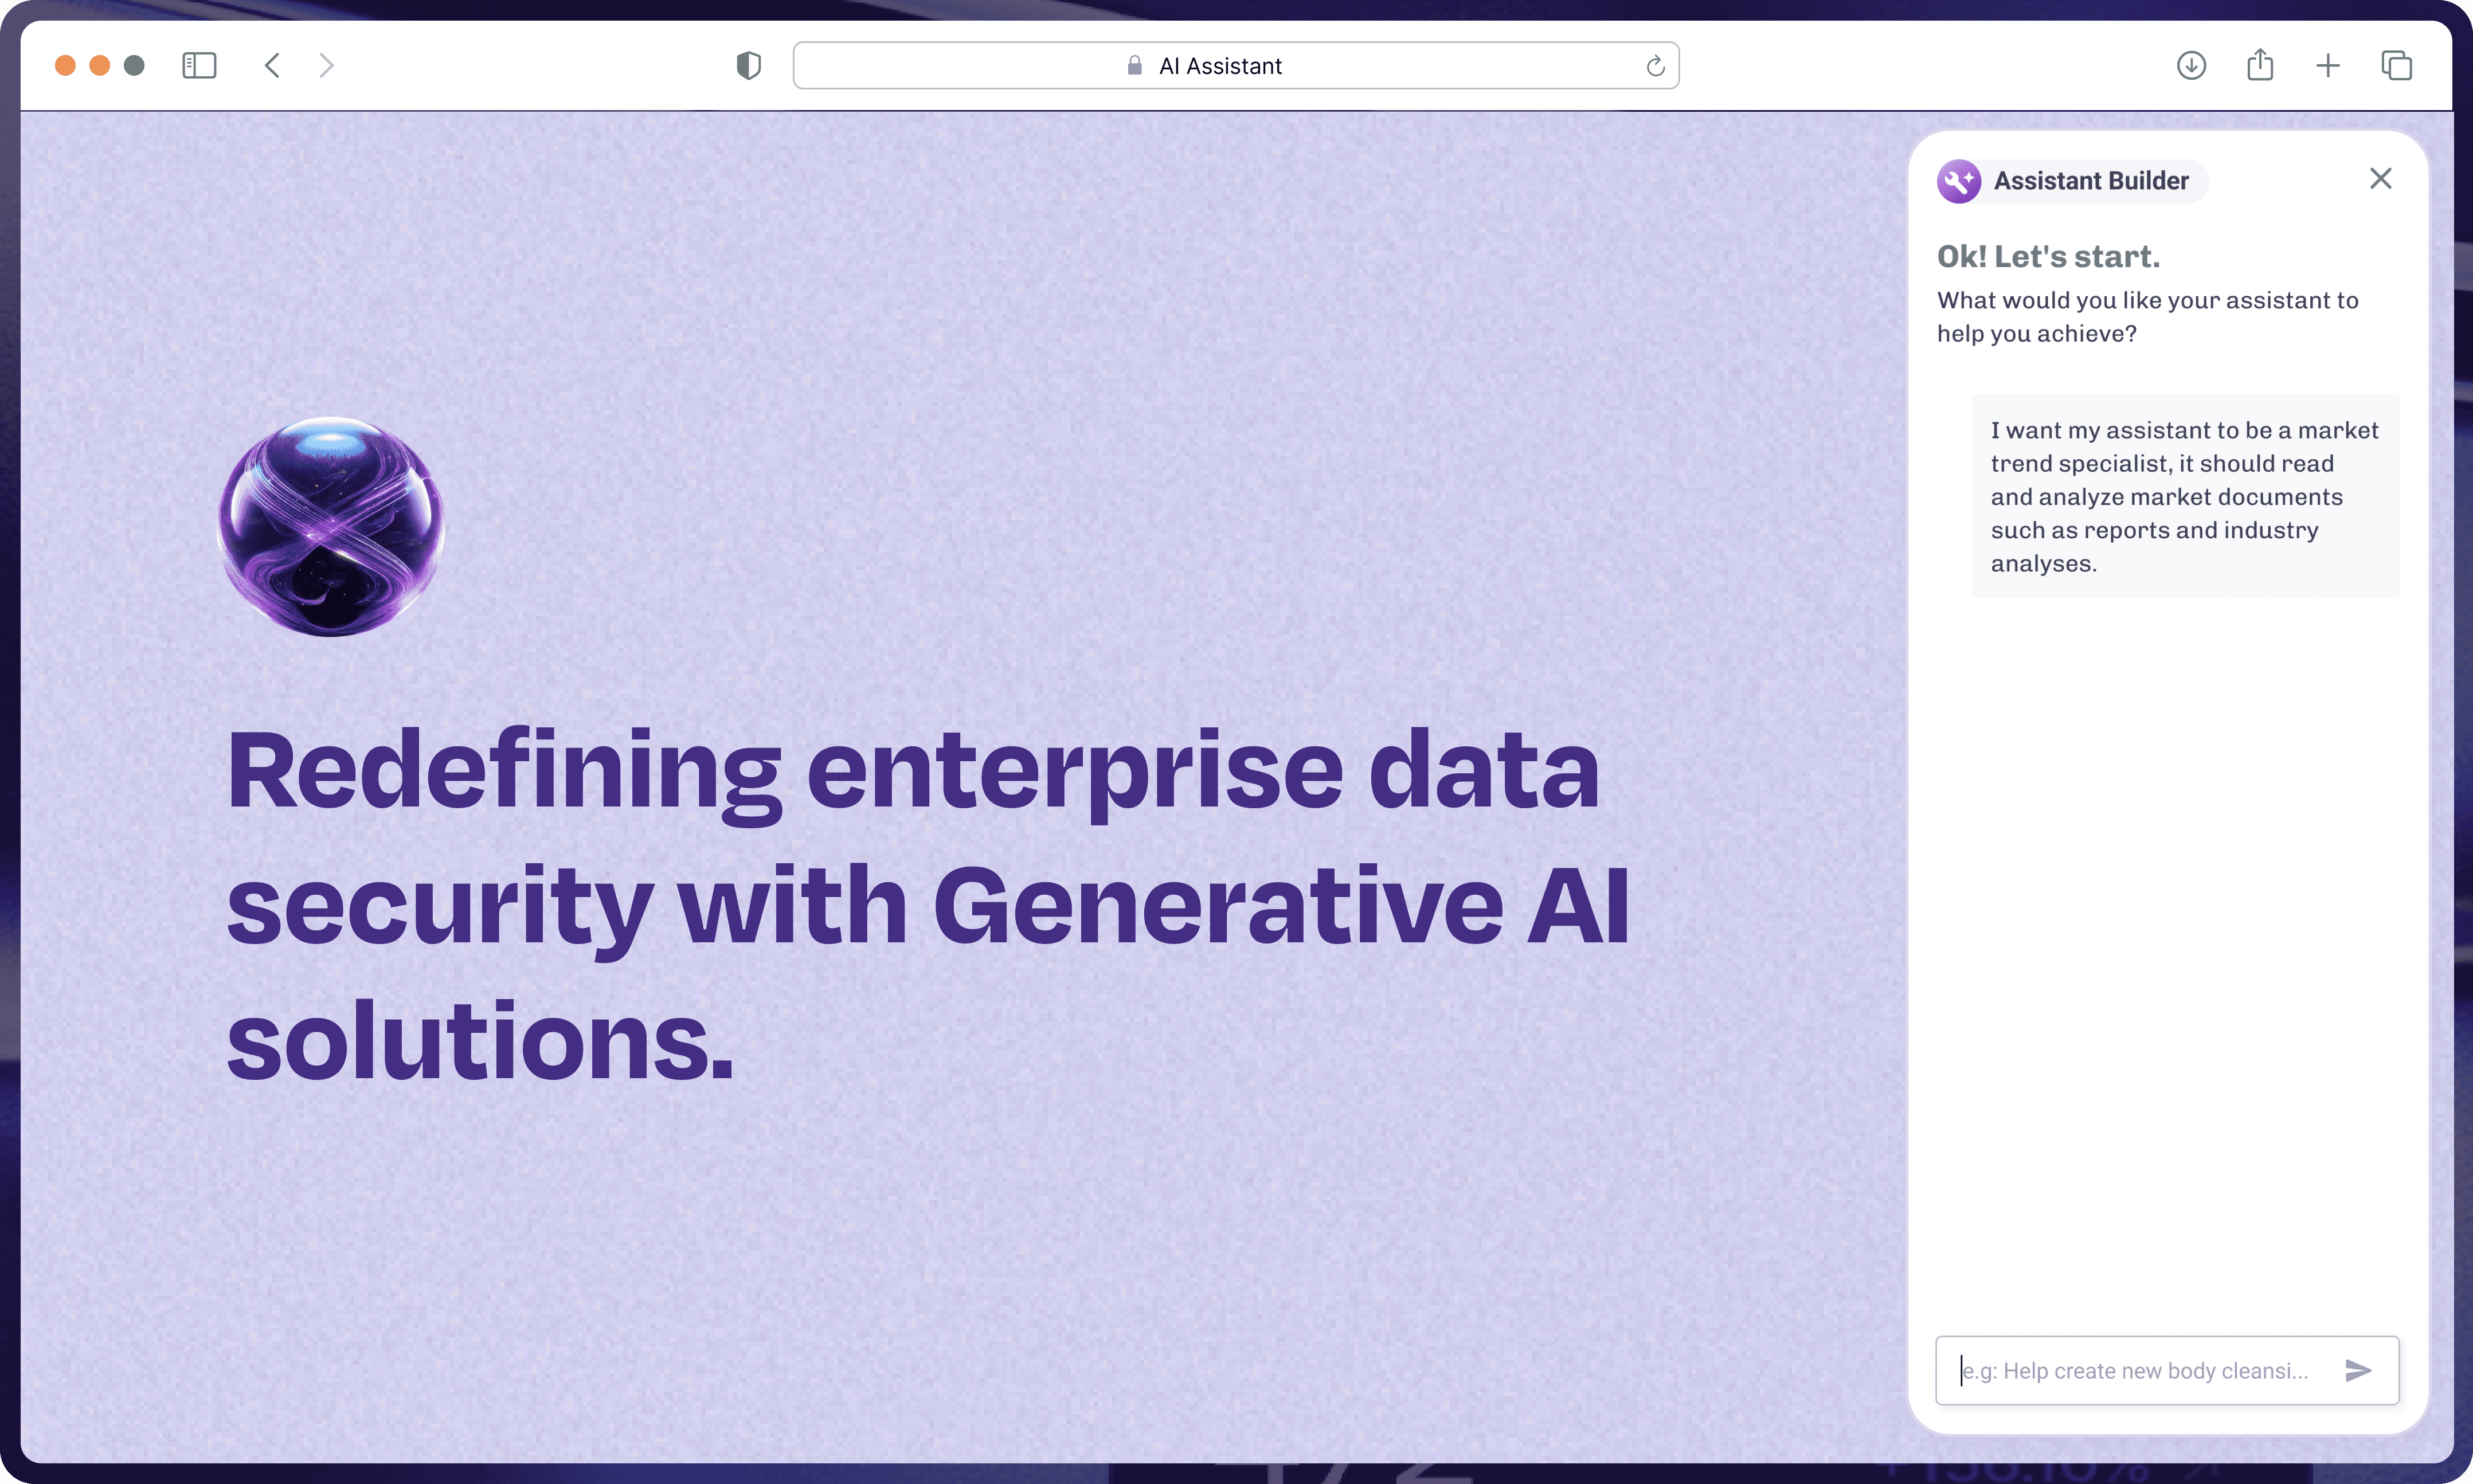The height and width of the screenshot is (1484, 2473).
Task: Click the market trend specialist message
Action: pyautogui.click(x=2184, y=497)
